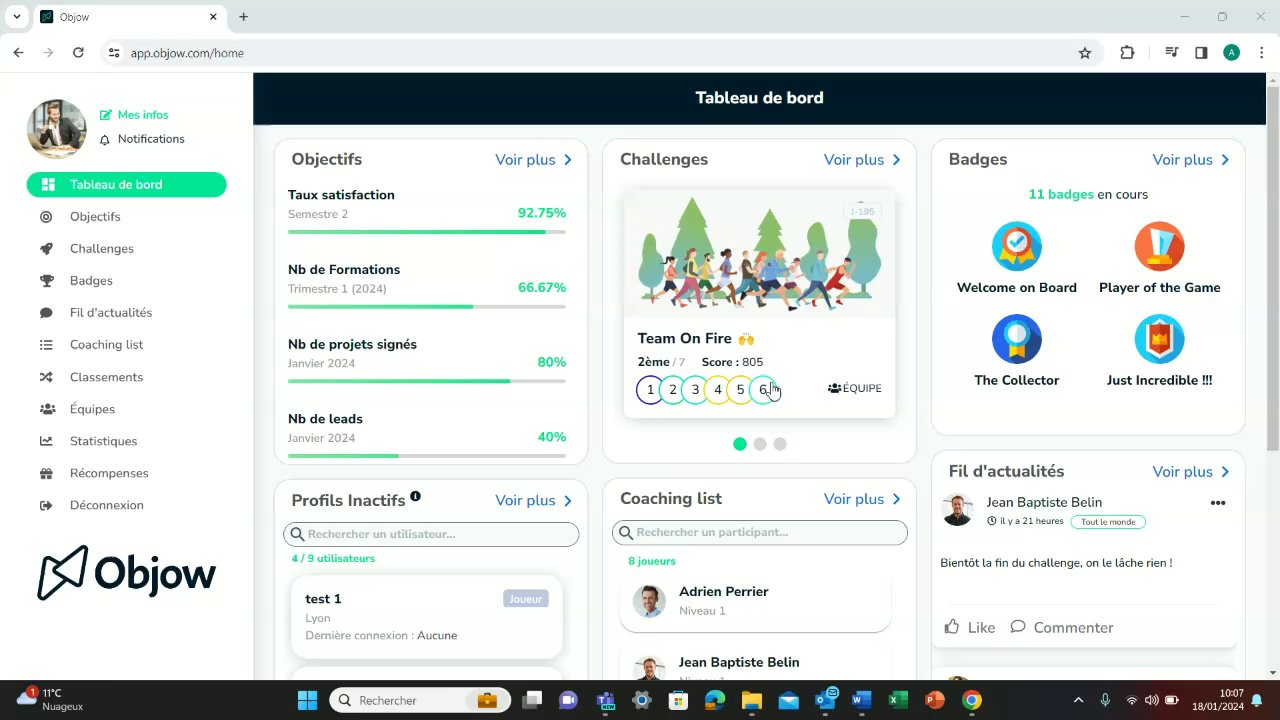Open a new browser tab
Viewport: 1280px width, 720px height.
[x=243, y=17]
